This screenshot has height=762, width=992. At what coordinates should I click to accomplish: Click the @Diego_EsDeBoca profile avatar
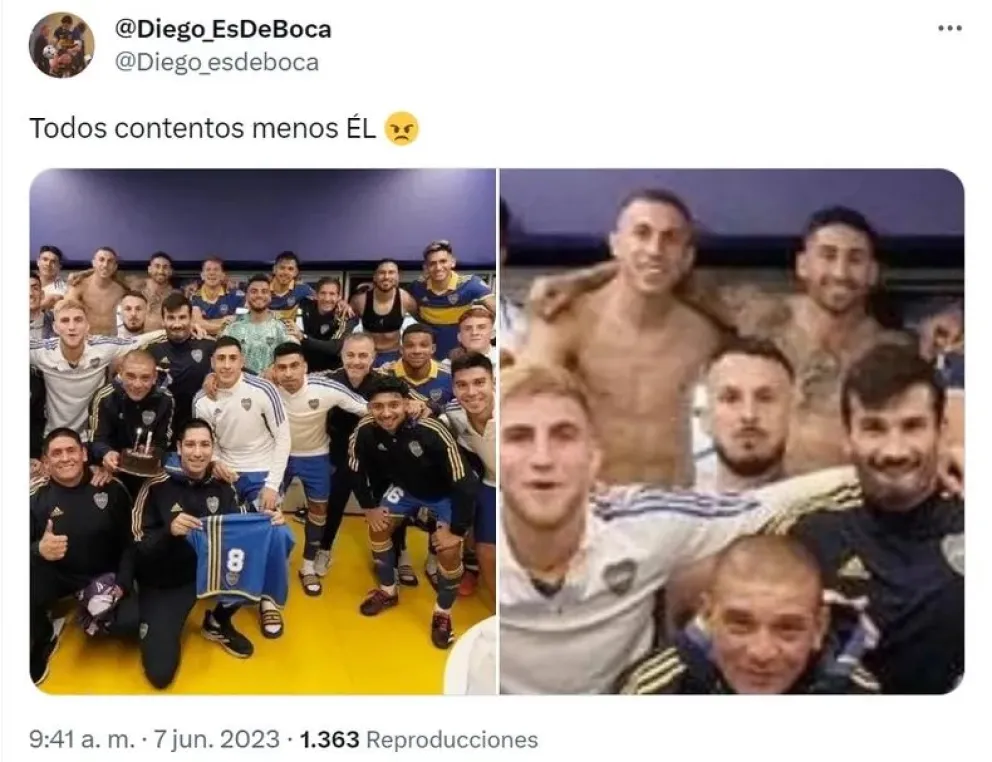click(61, 45)
